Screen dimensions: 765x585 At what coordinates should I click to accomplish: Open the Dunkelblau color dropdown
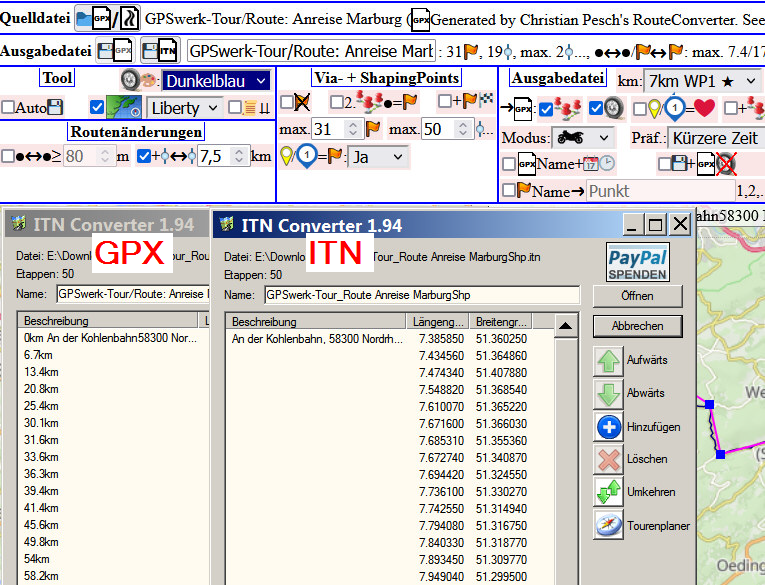216,81
